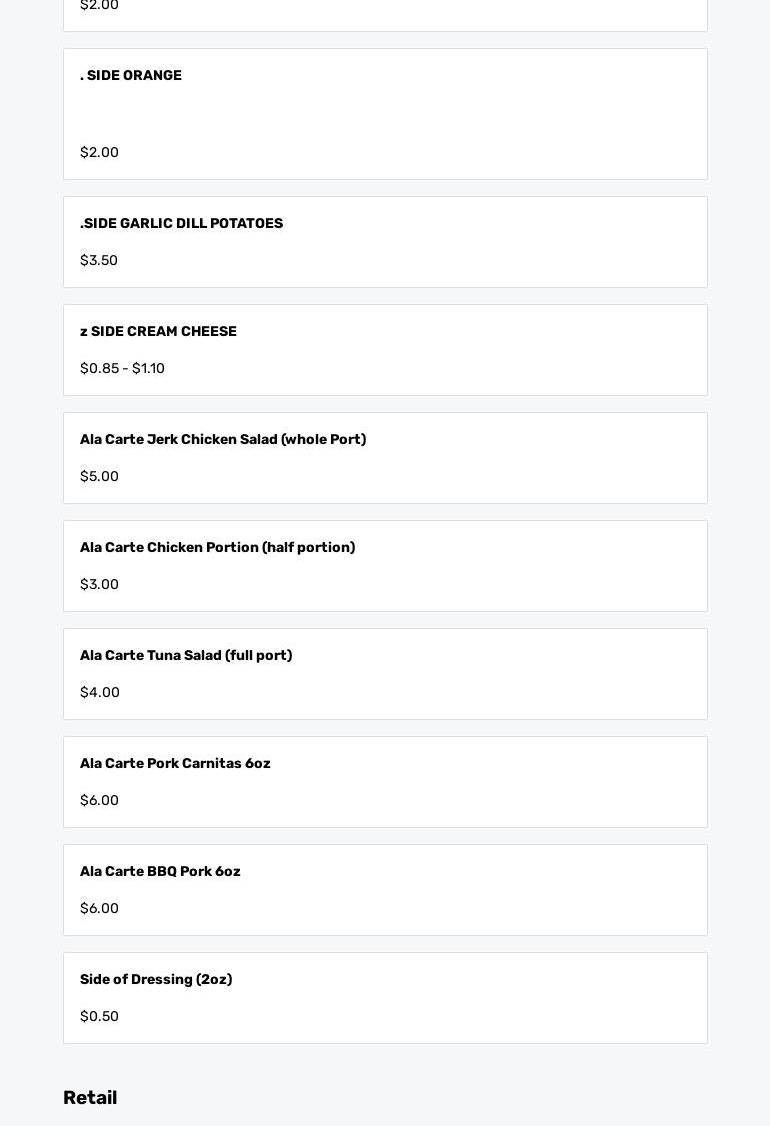The image size is (770, 1126).
Task: Open the SIDE ORANGE menu item
Action: [131, 76]
